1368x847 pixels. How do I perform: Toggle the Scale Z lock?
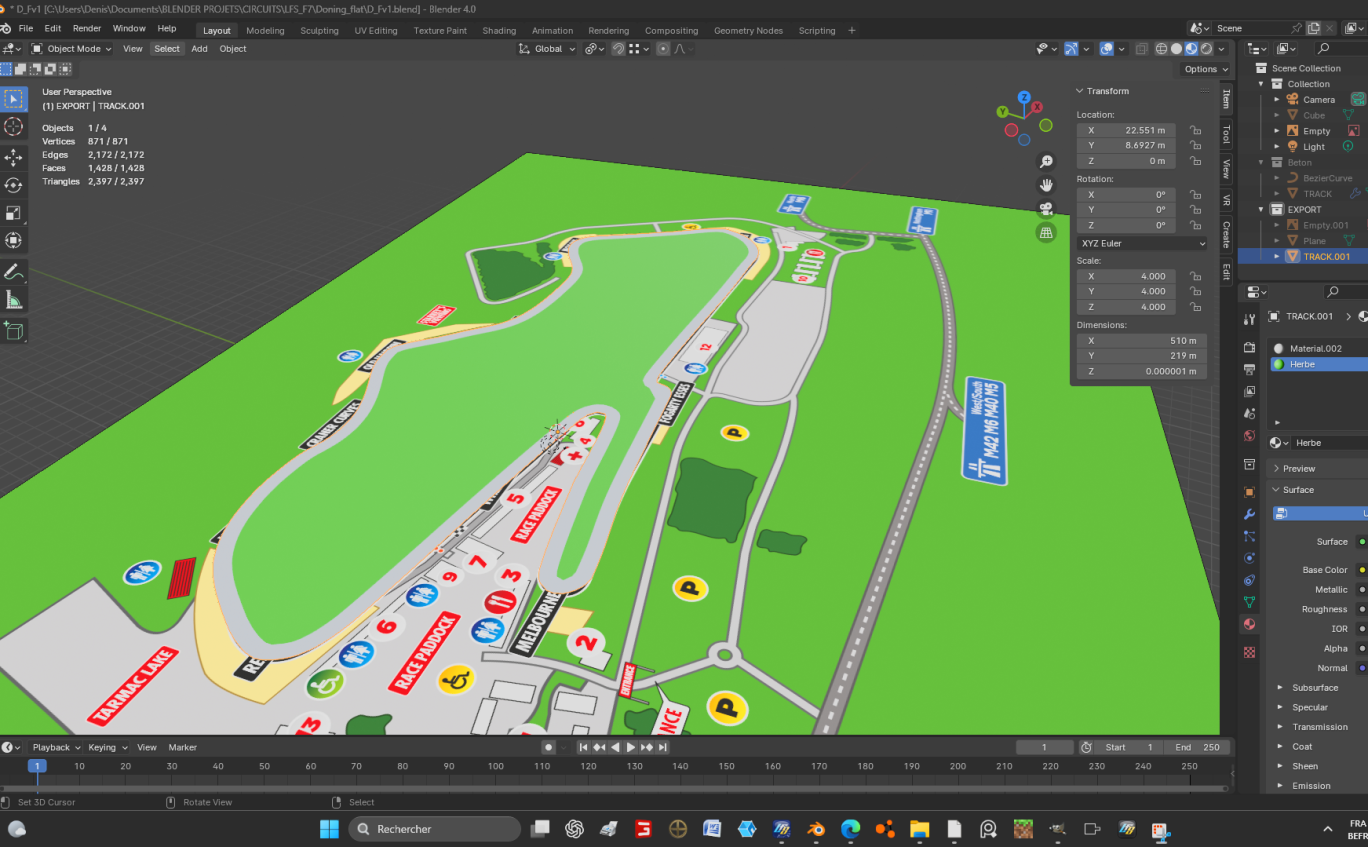pyautogui.click(x=1195, y=307)
